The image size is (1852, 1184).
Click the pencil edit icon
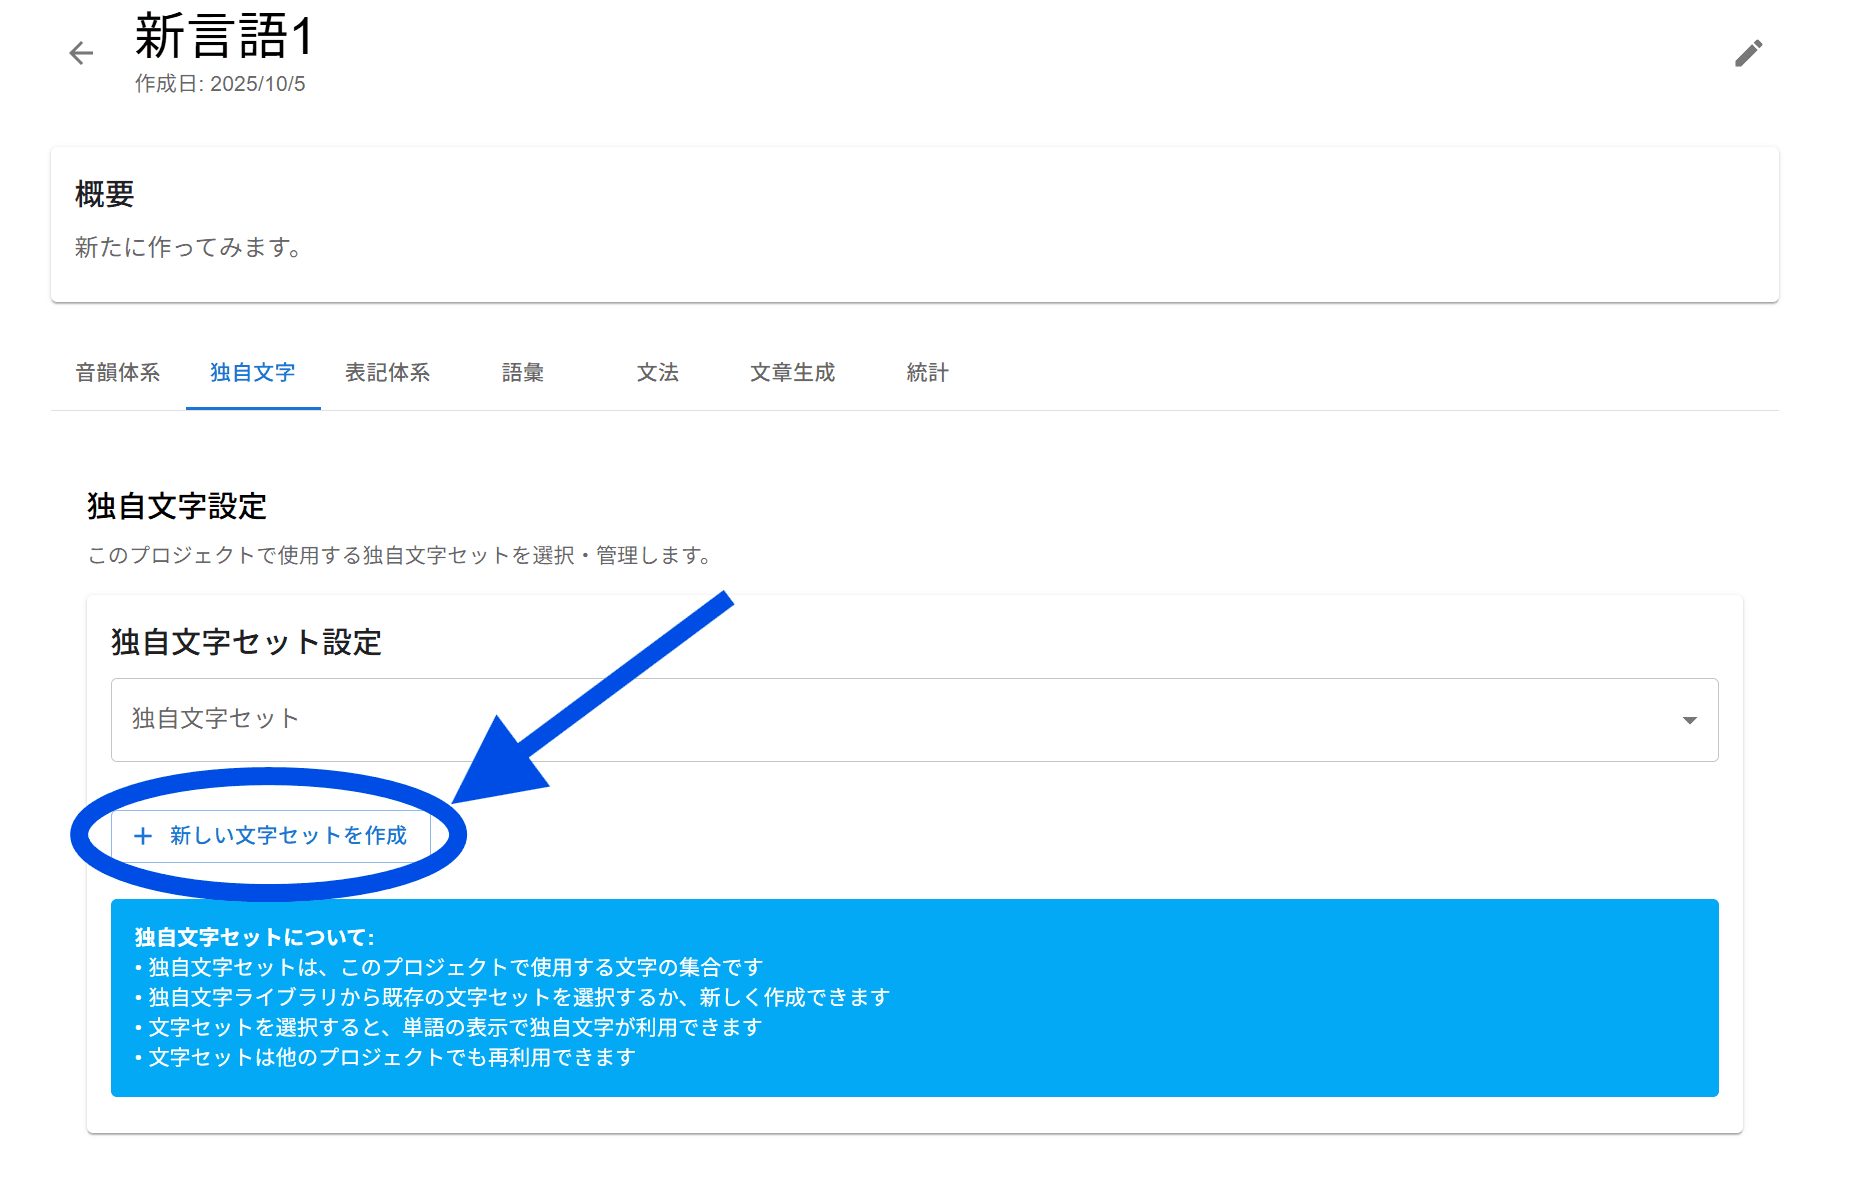(1748, 53)
